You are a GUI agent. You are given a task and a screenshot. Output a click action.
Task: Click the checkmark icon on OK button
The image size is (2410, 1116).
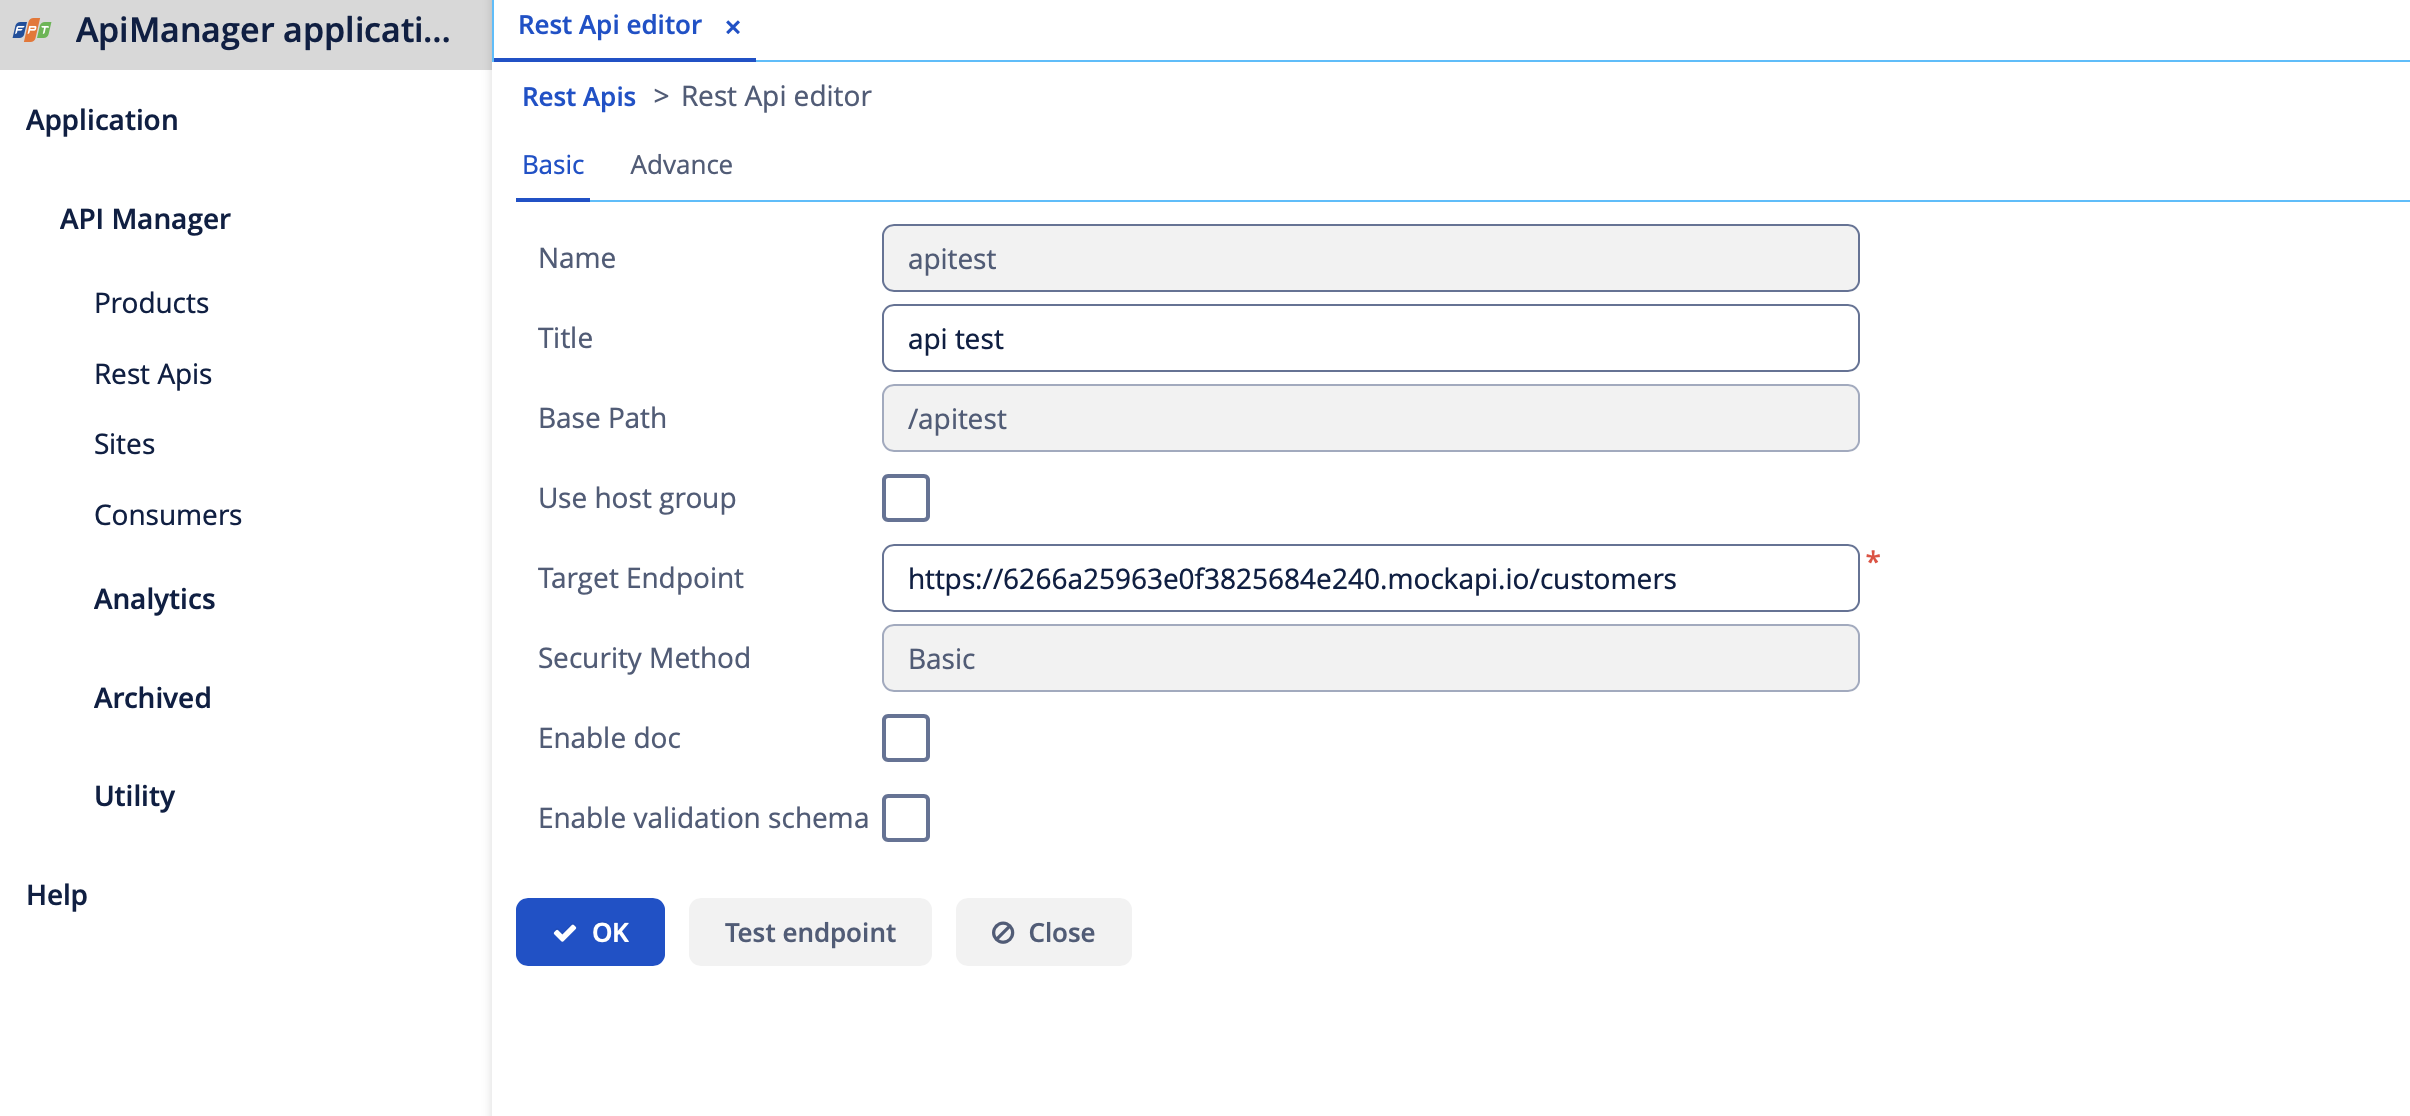click(x=563, y=931)
